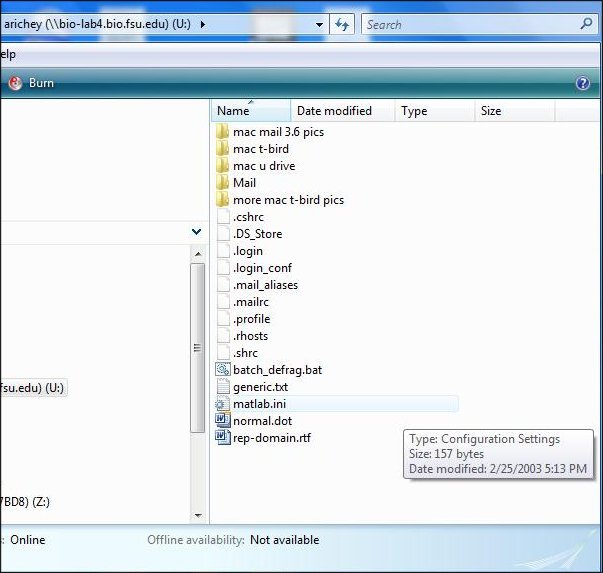
Task: Select the U: drive in navigation tree
Action: [x=33, y=388]
